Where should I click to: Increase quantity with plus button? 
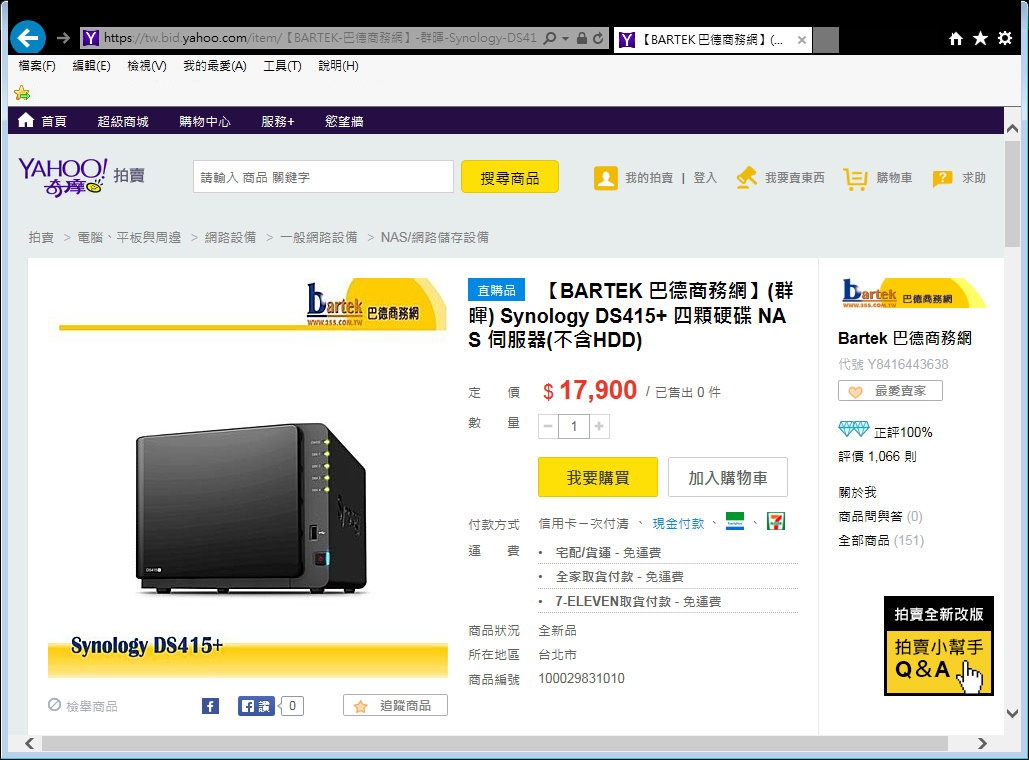click(599, 427)
